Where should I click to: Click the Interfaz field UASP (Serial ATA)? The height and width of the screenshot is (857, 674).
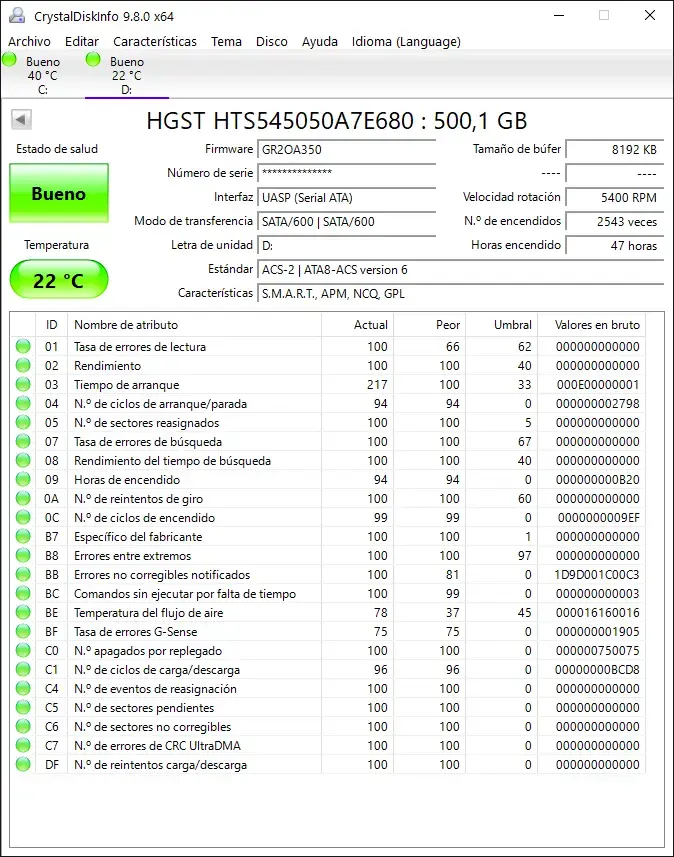click(347, 197)
